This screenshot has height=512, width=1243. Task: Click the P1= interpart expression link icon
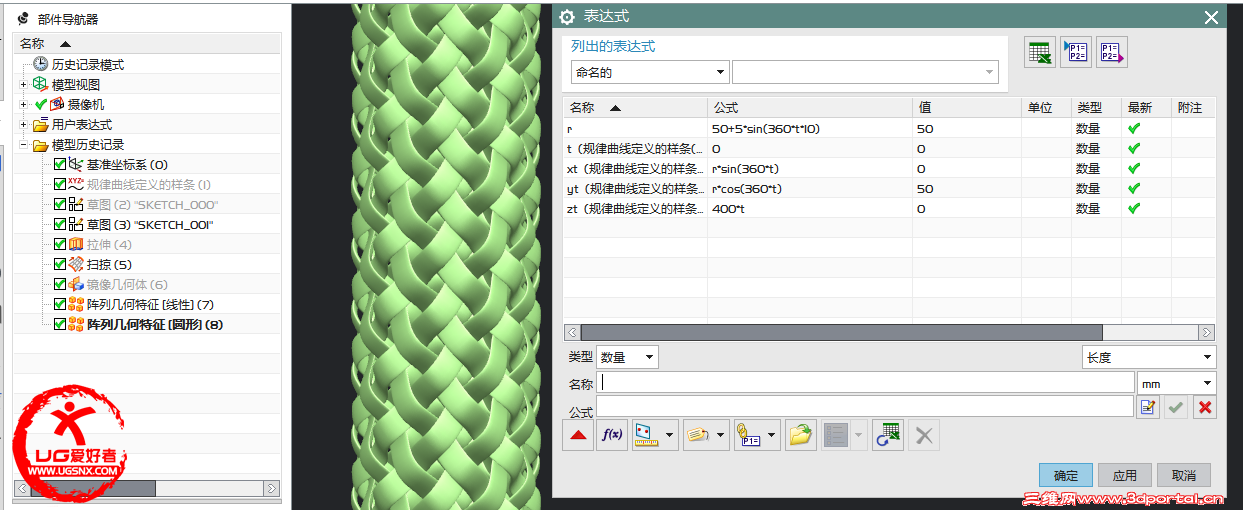[749, 435]
